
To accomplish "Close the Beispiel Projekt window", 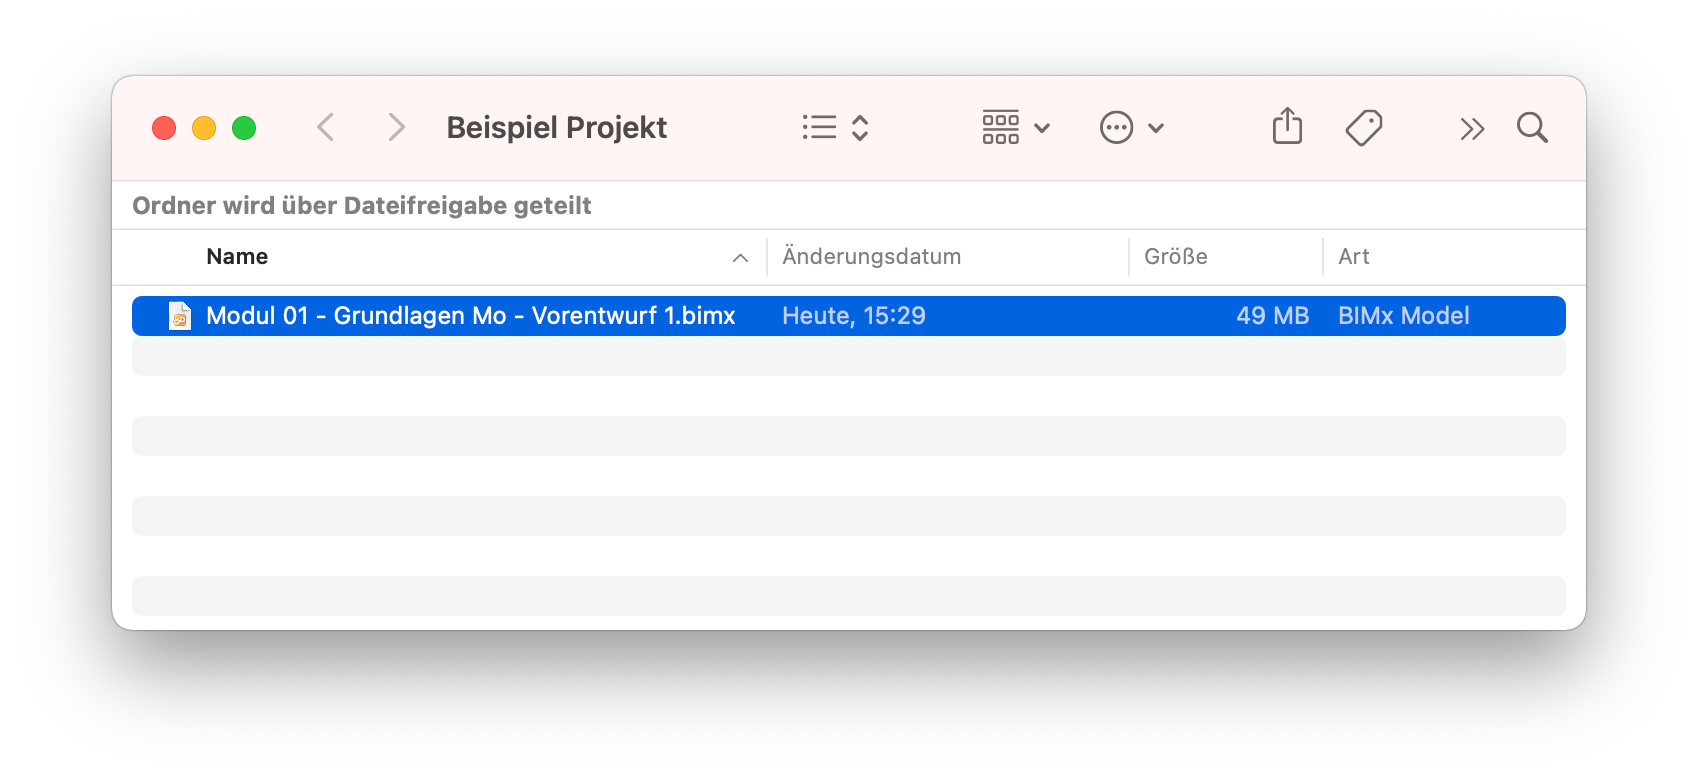I will 164,128.
